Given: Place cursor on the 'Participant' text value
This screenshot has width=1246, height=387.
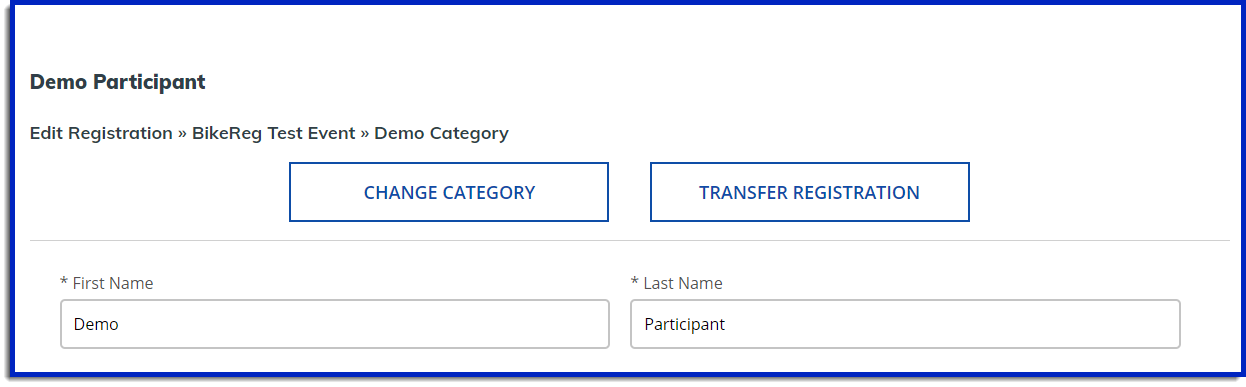Looking at the screenshot, I should coord(685,324).
